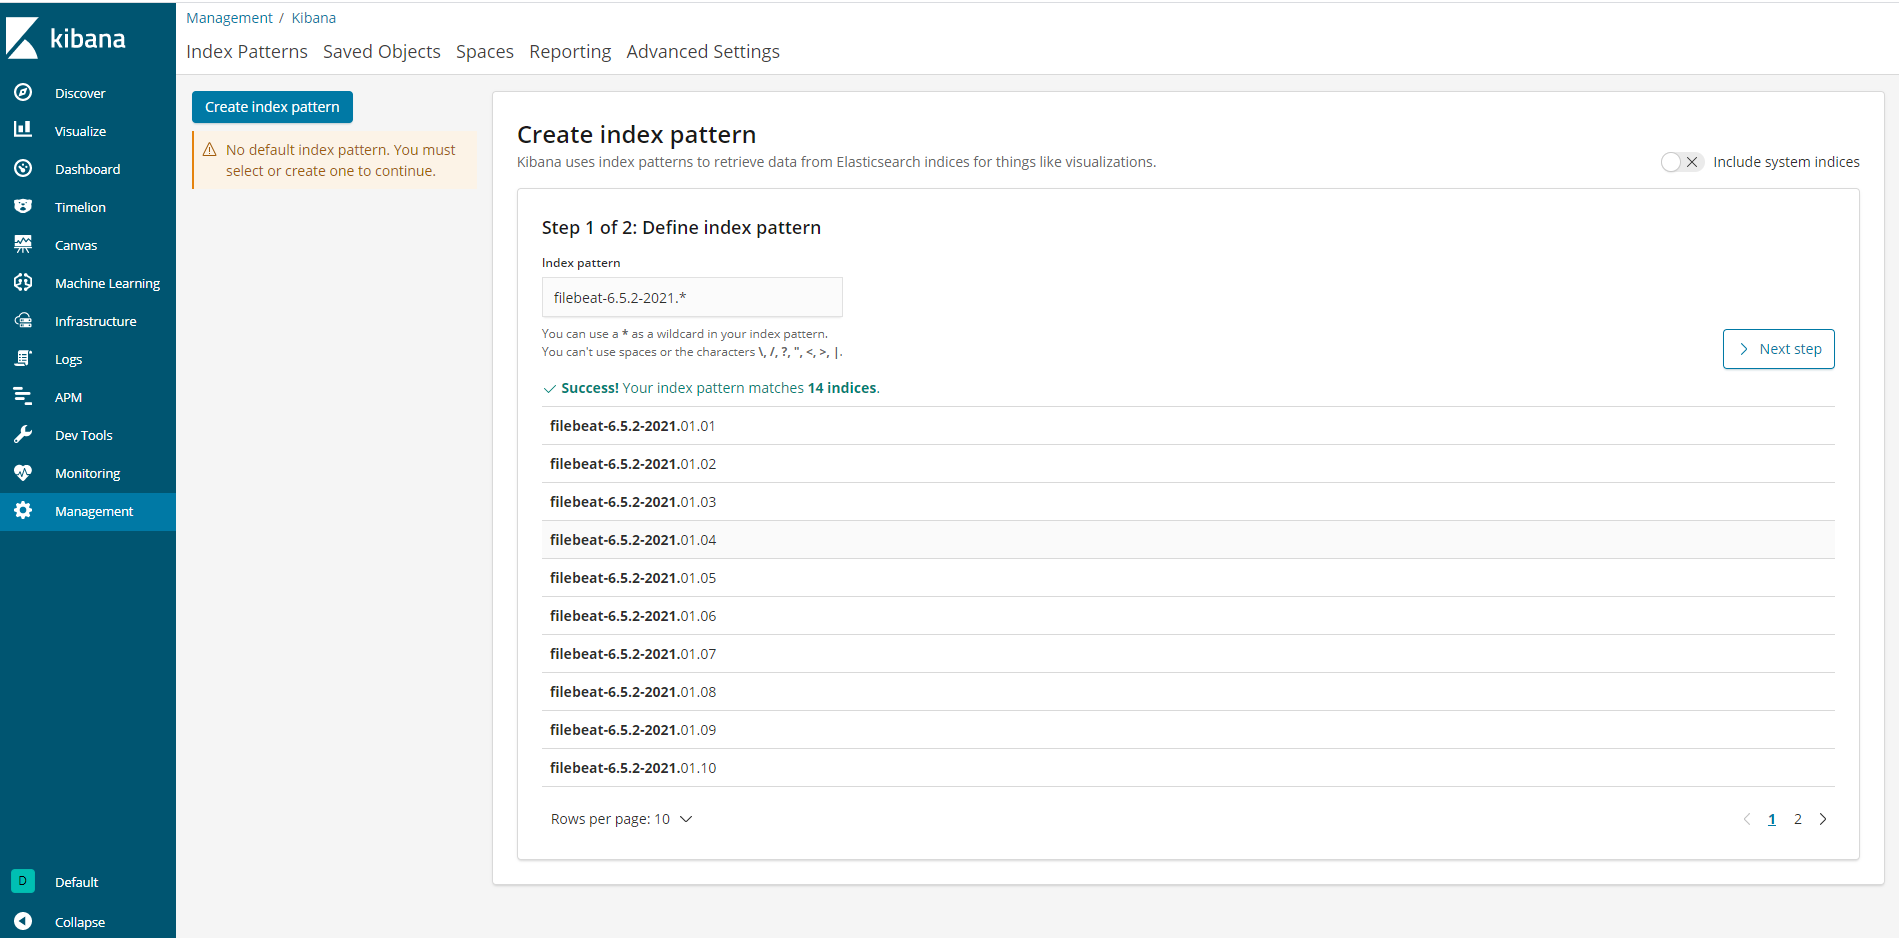Open Visualize via bar chart icon

(x=23, y=130)
